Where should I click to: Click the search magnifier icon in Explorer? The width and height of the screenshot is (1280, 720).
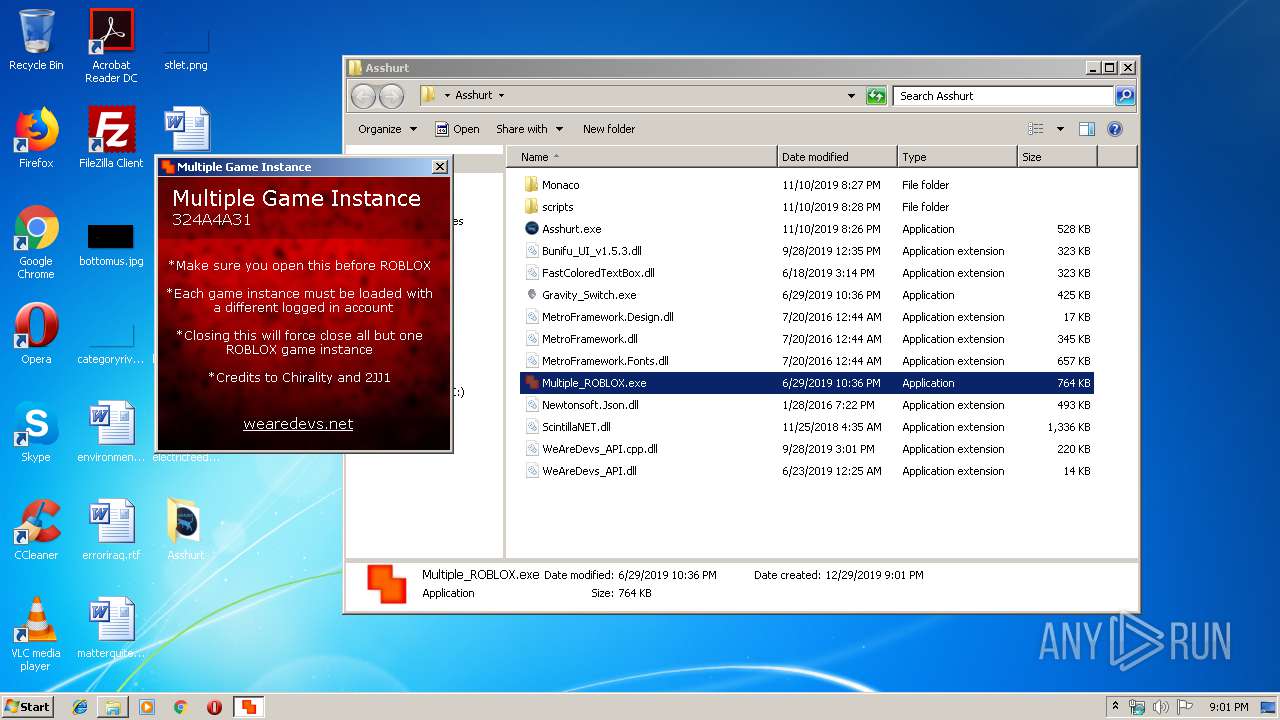1125,96
